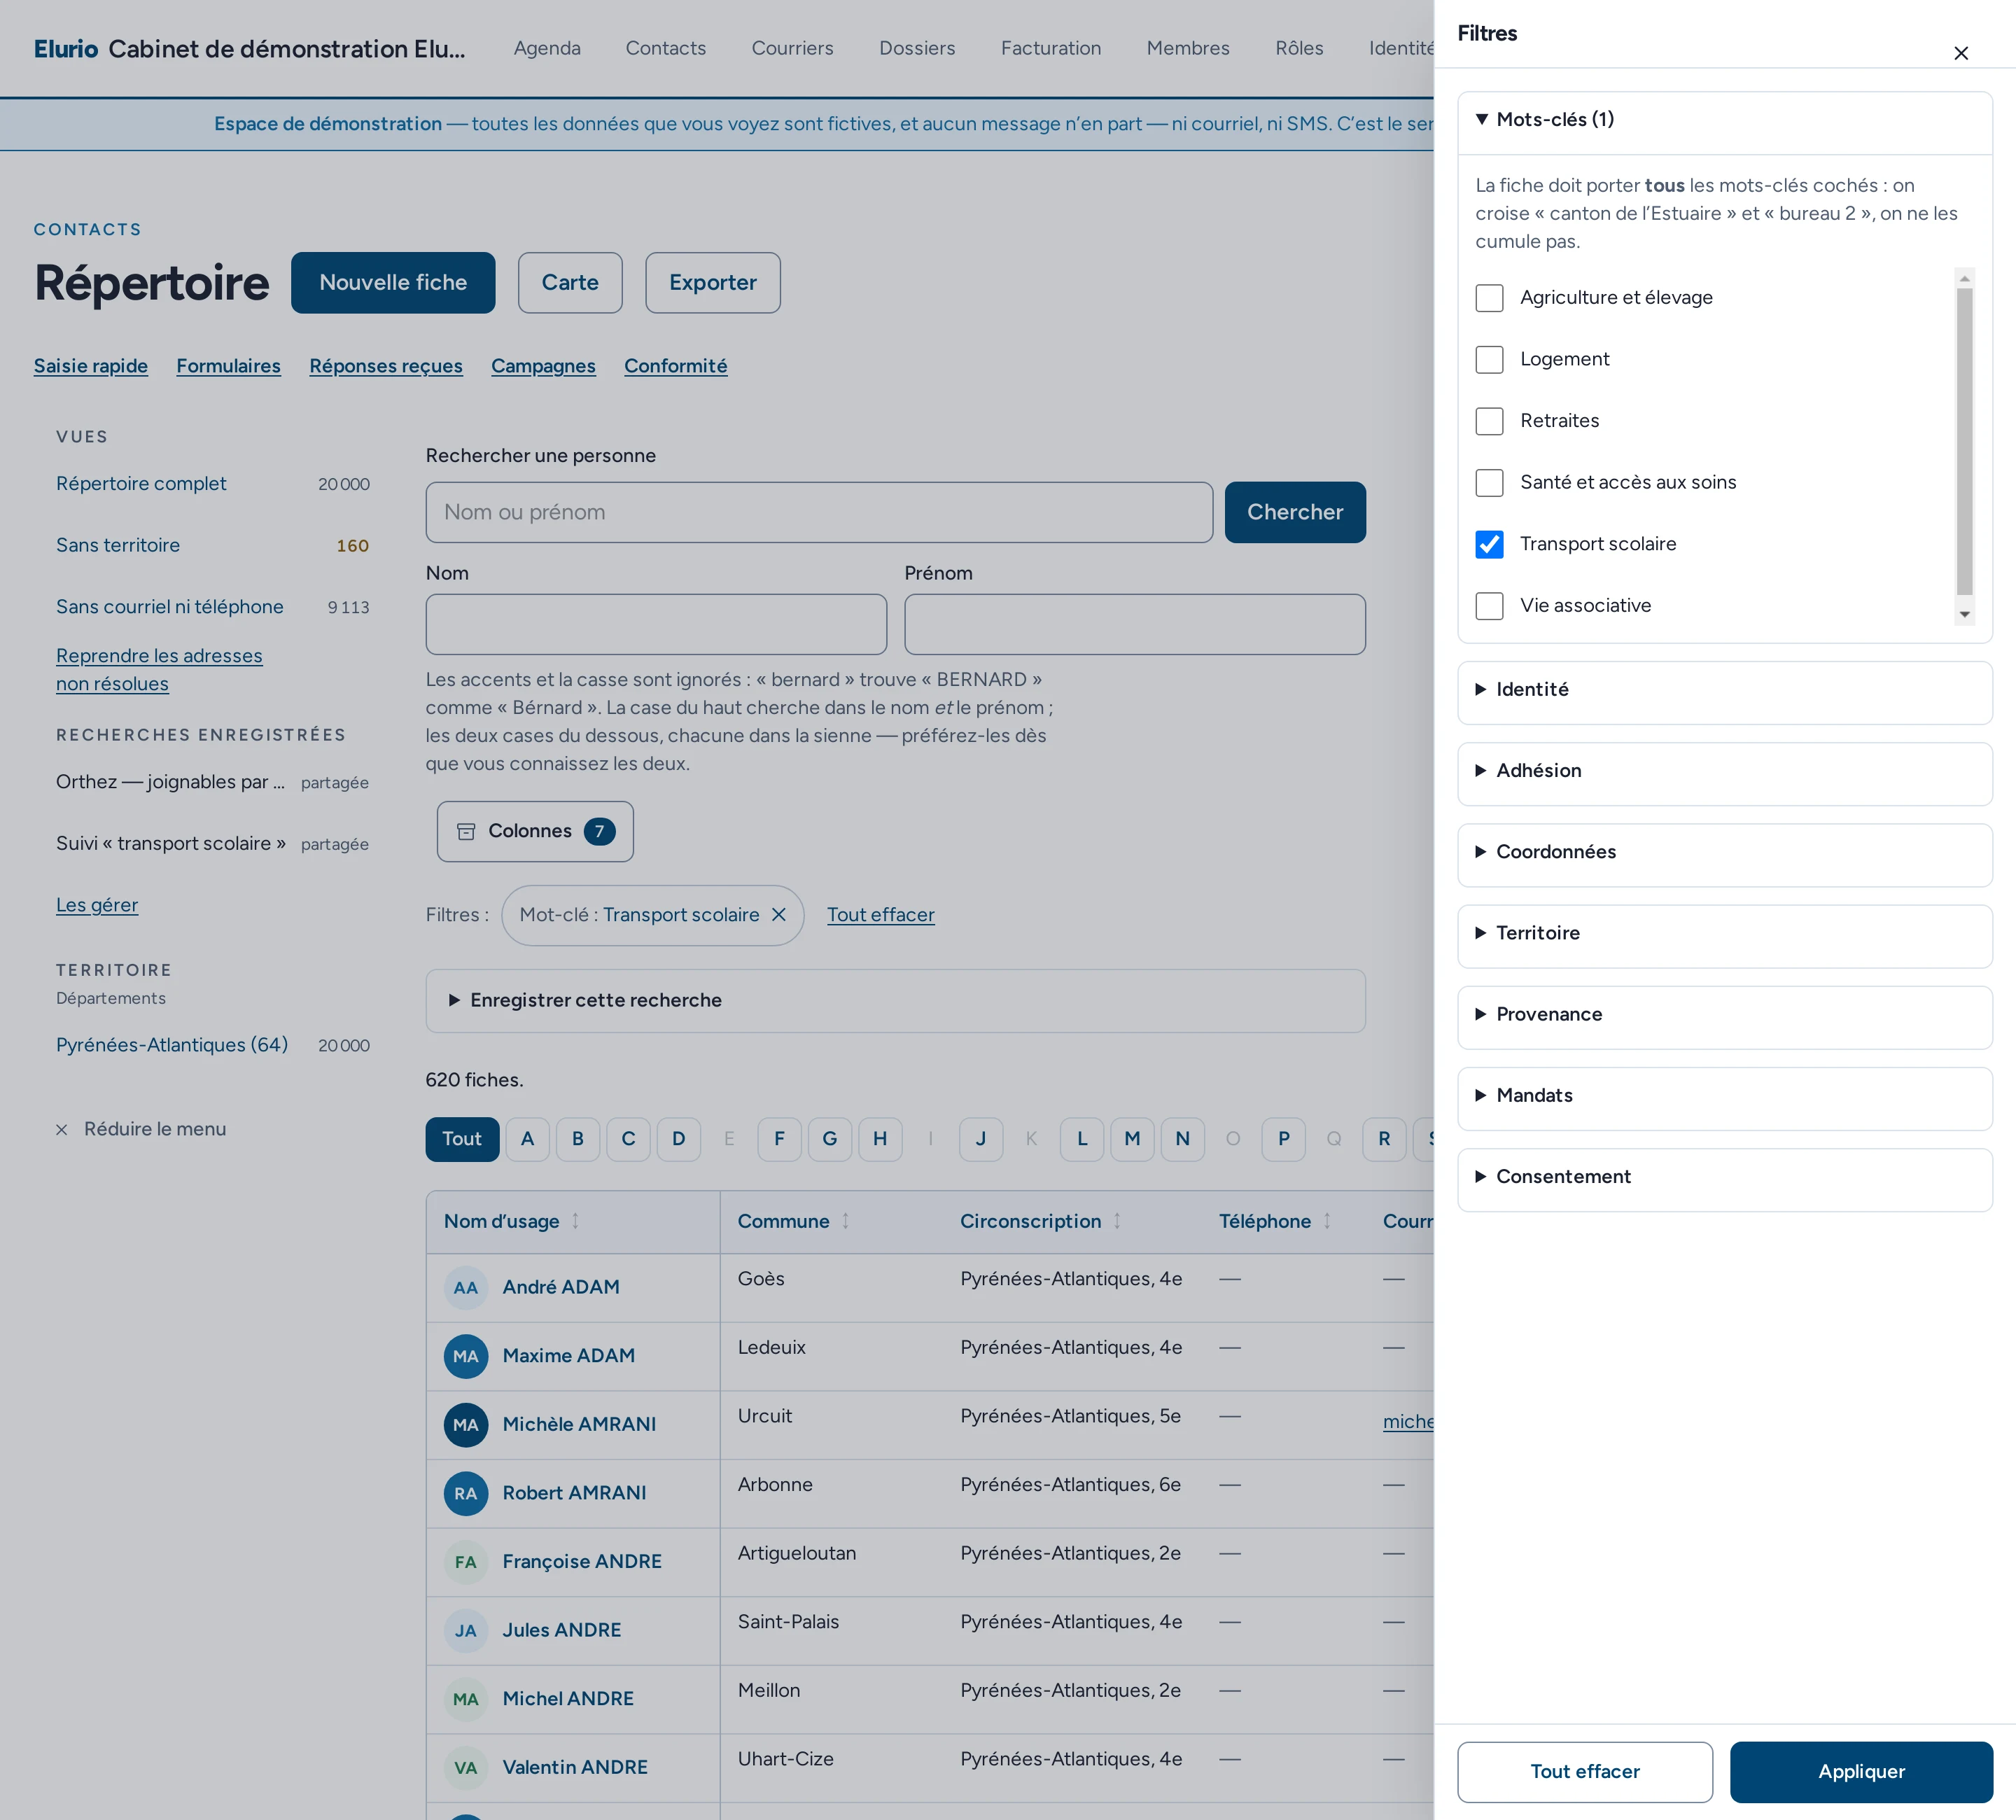This screenshot has height=1820, width=2016.
Task: Sort by Commune column arrows
Action: pos(845,1221)
